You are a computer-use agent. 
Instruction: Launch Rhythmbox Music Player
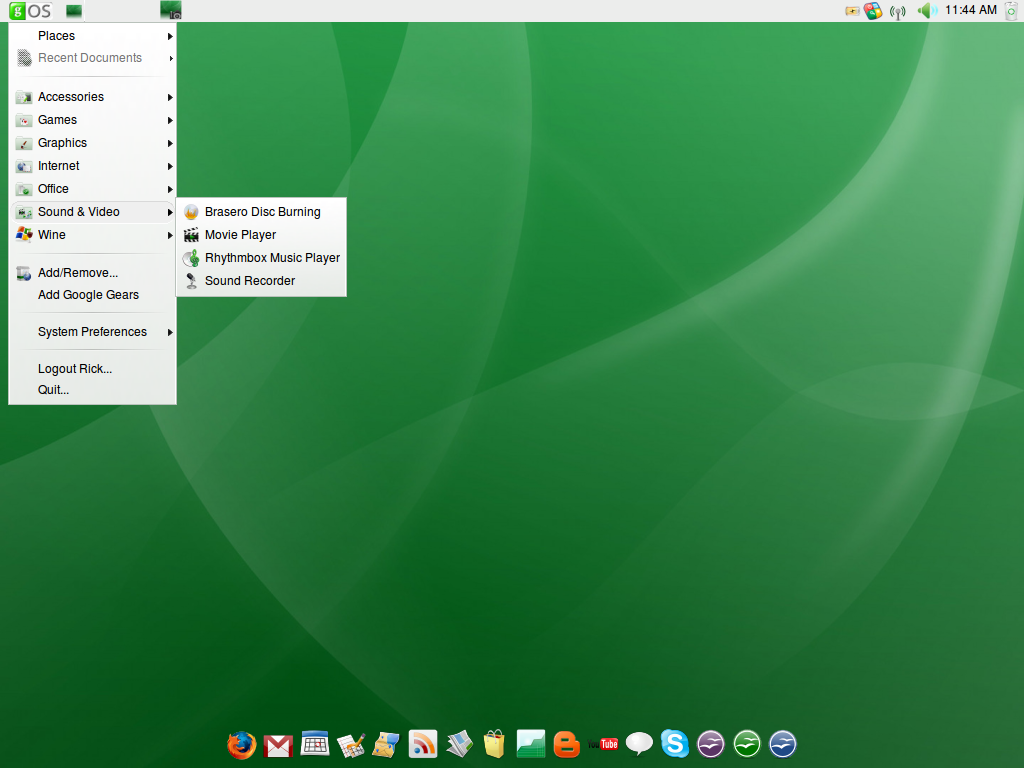pos(261,257)
